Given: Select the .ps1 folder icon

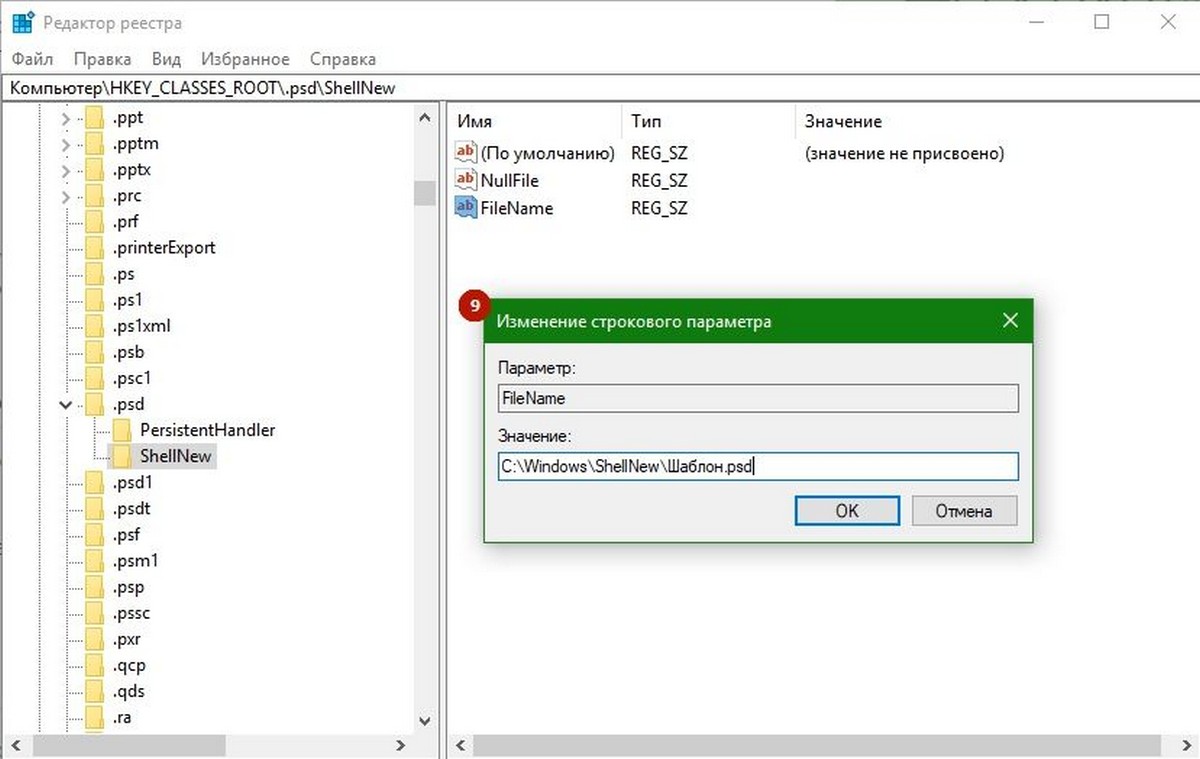Looking at the screenshot, I should click(95, 300).
